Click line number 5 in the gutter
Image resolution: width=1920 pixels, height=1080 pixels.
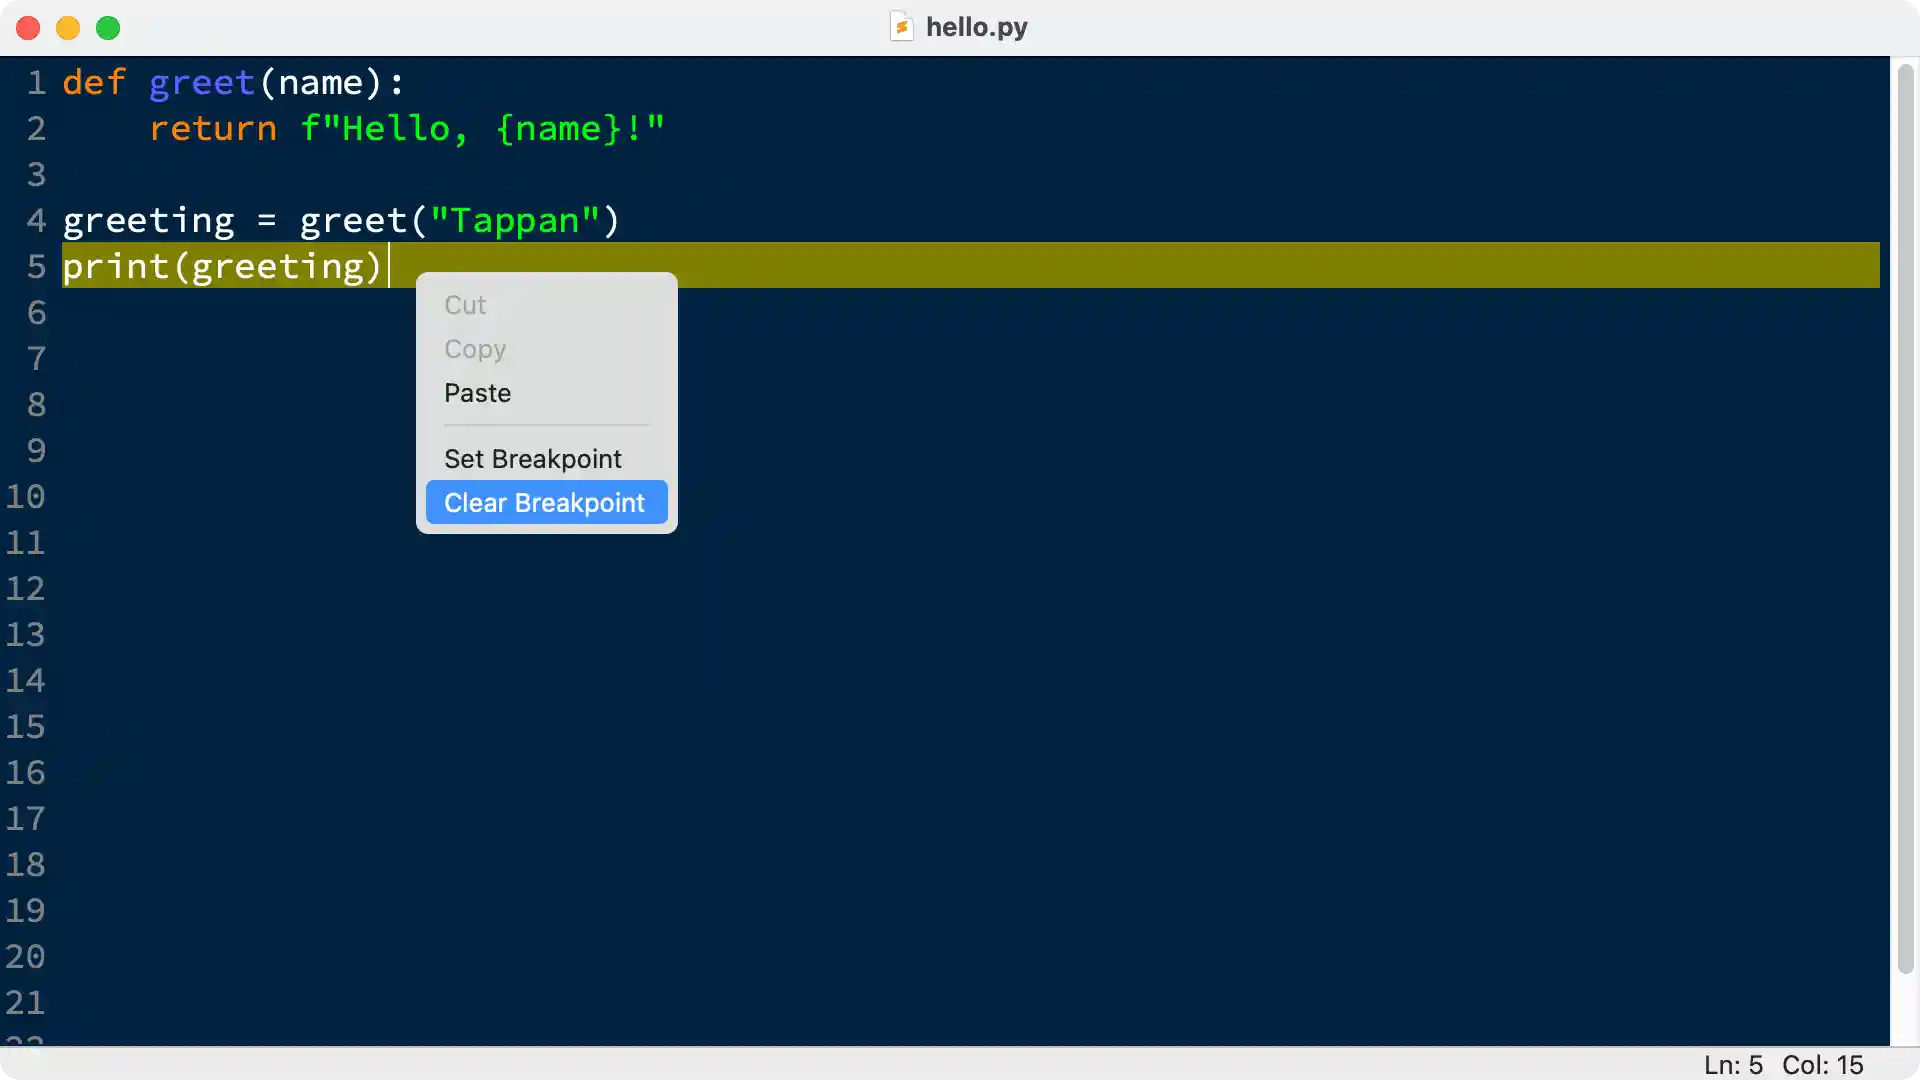tap(37, 267)
